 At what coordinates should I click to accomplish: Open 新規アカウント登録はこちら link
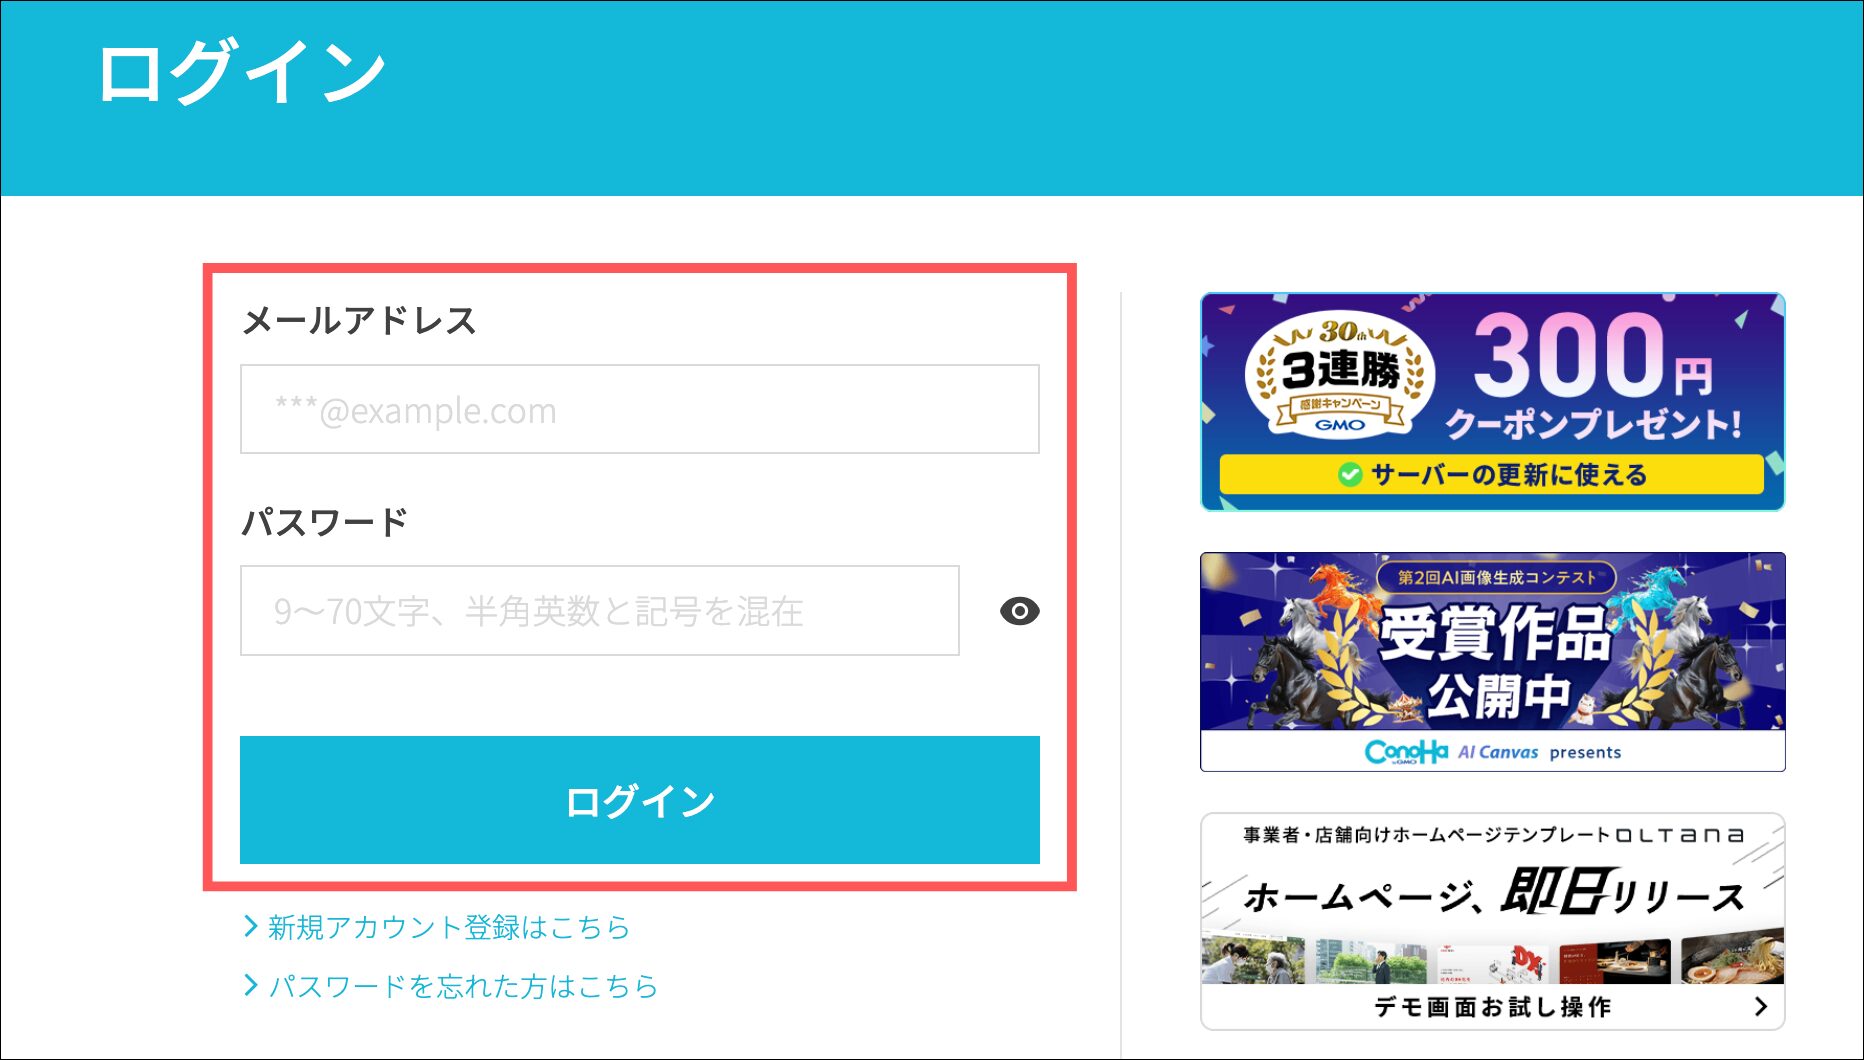(449, 927)
